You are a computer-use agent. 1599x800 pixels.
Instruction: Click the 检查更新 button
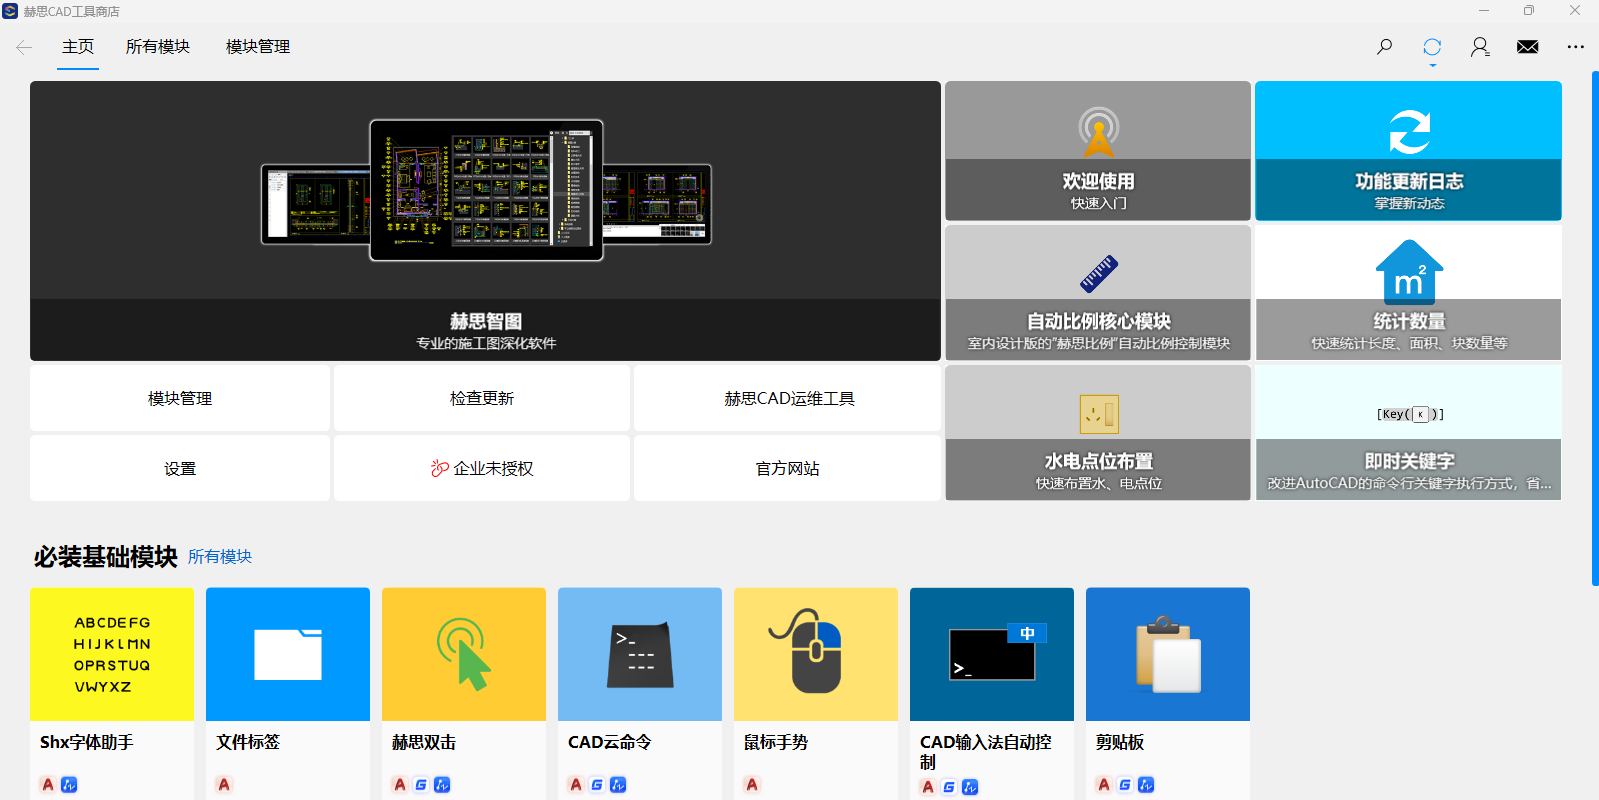[x=482, y=398]
